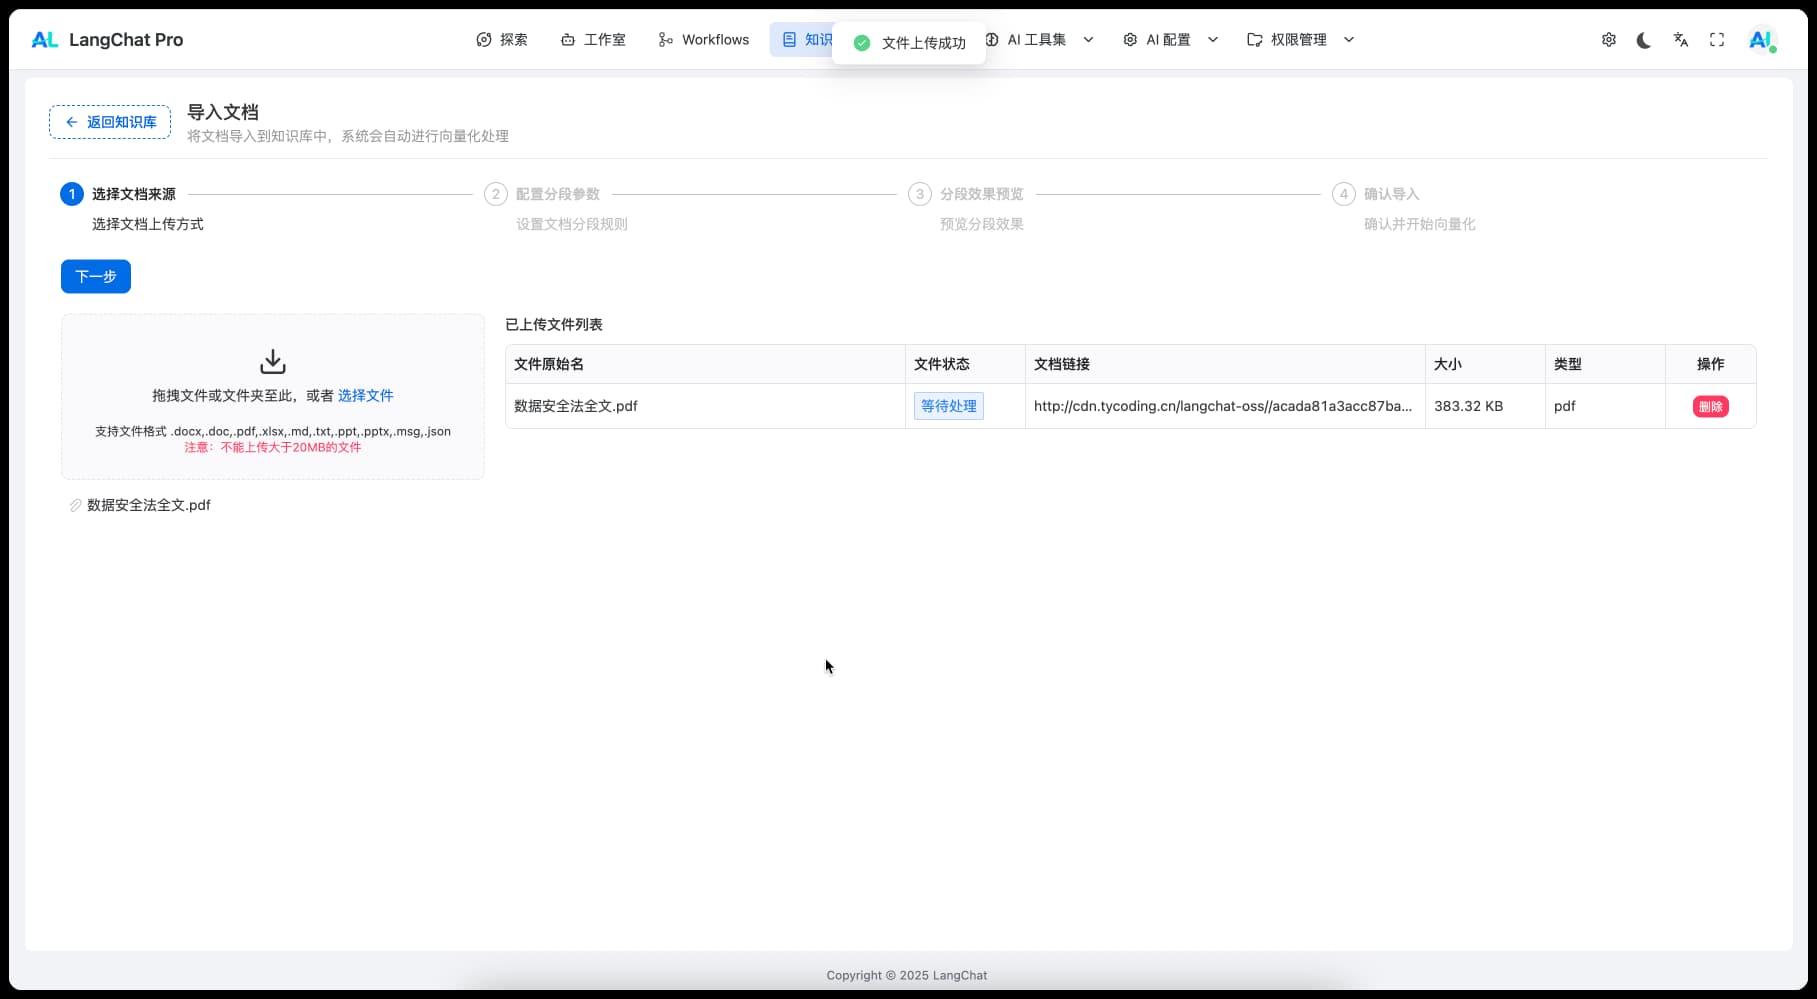Screen dimensions: 1817x999
Task: Open the user avatar menu
Action: point(1760,40)
